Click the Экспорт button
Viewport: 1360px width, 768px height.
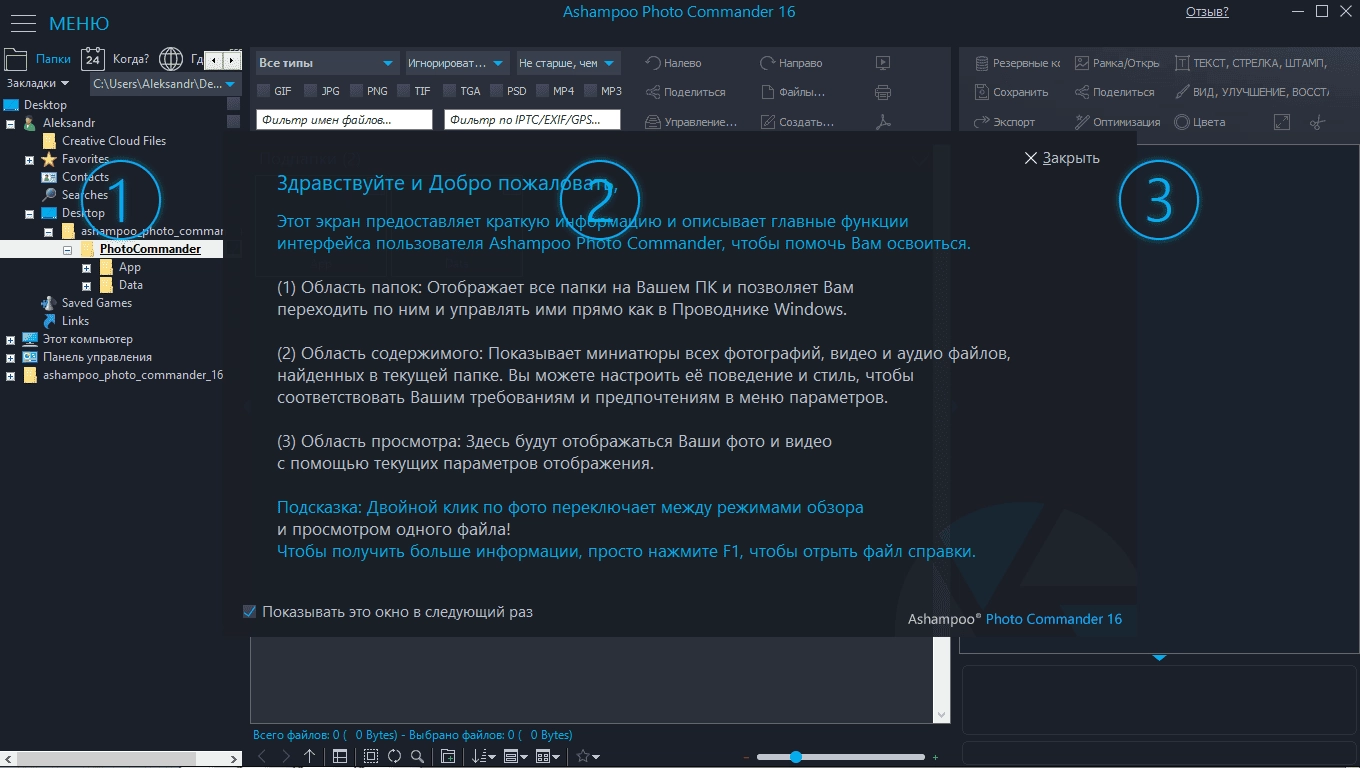pos(1004,122)
